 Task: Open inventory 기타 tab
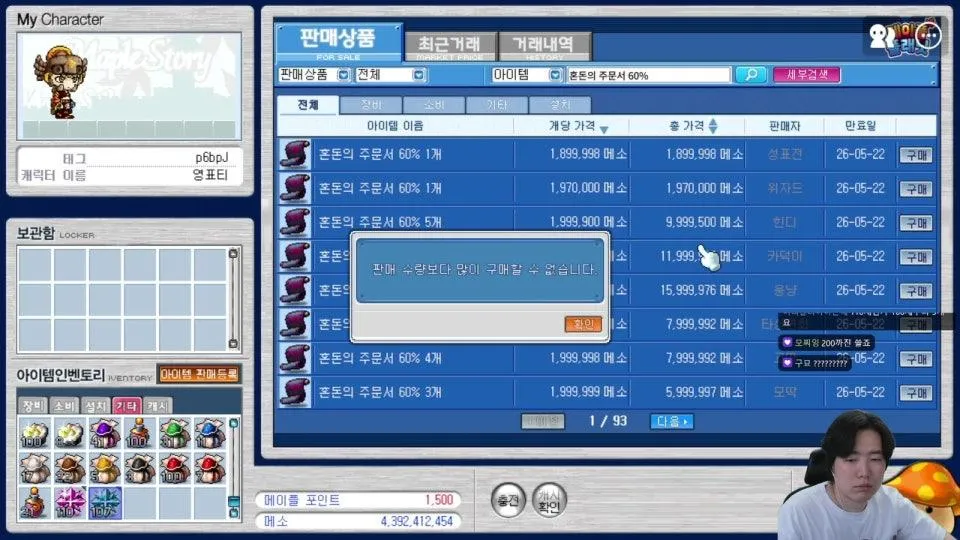127,405
